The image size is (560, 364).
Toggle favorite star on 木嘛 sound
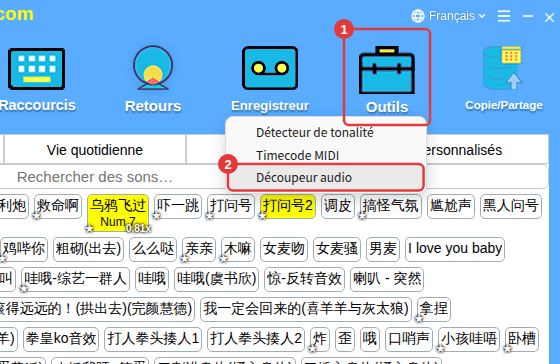(x=223, y=258)
